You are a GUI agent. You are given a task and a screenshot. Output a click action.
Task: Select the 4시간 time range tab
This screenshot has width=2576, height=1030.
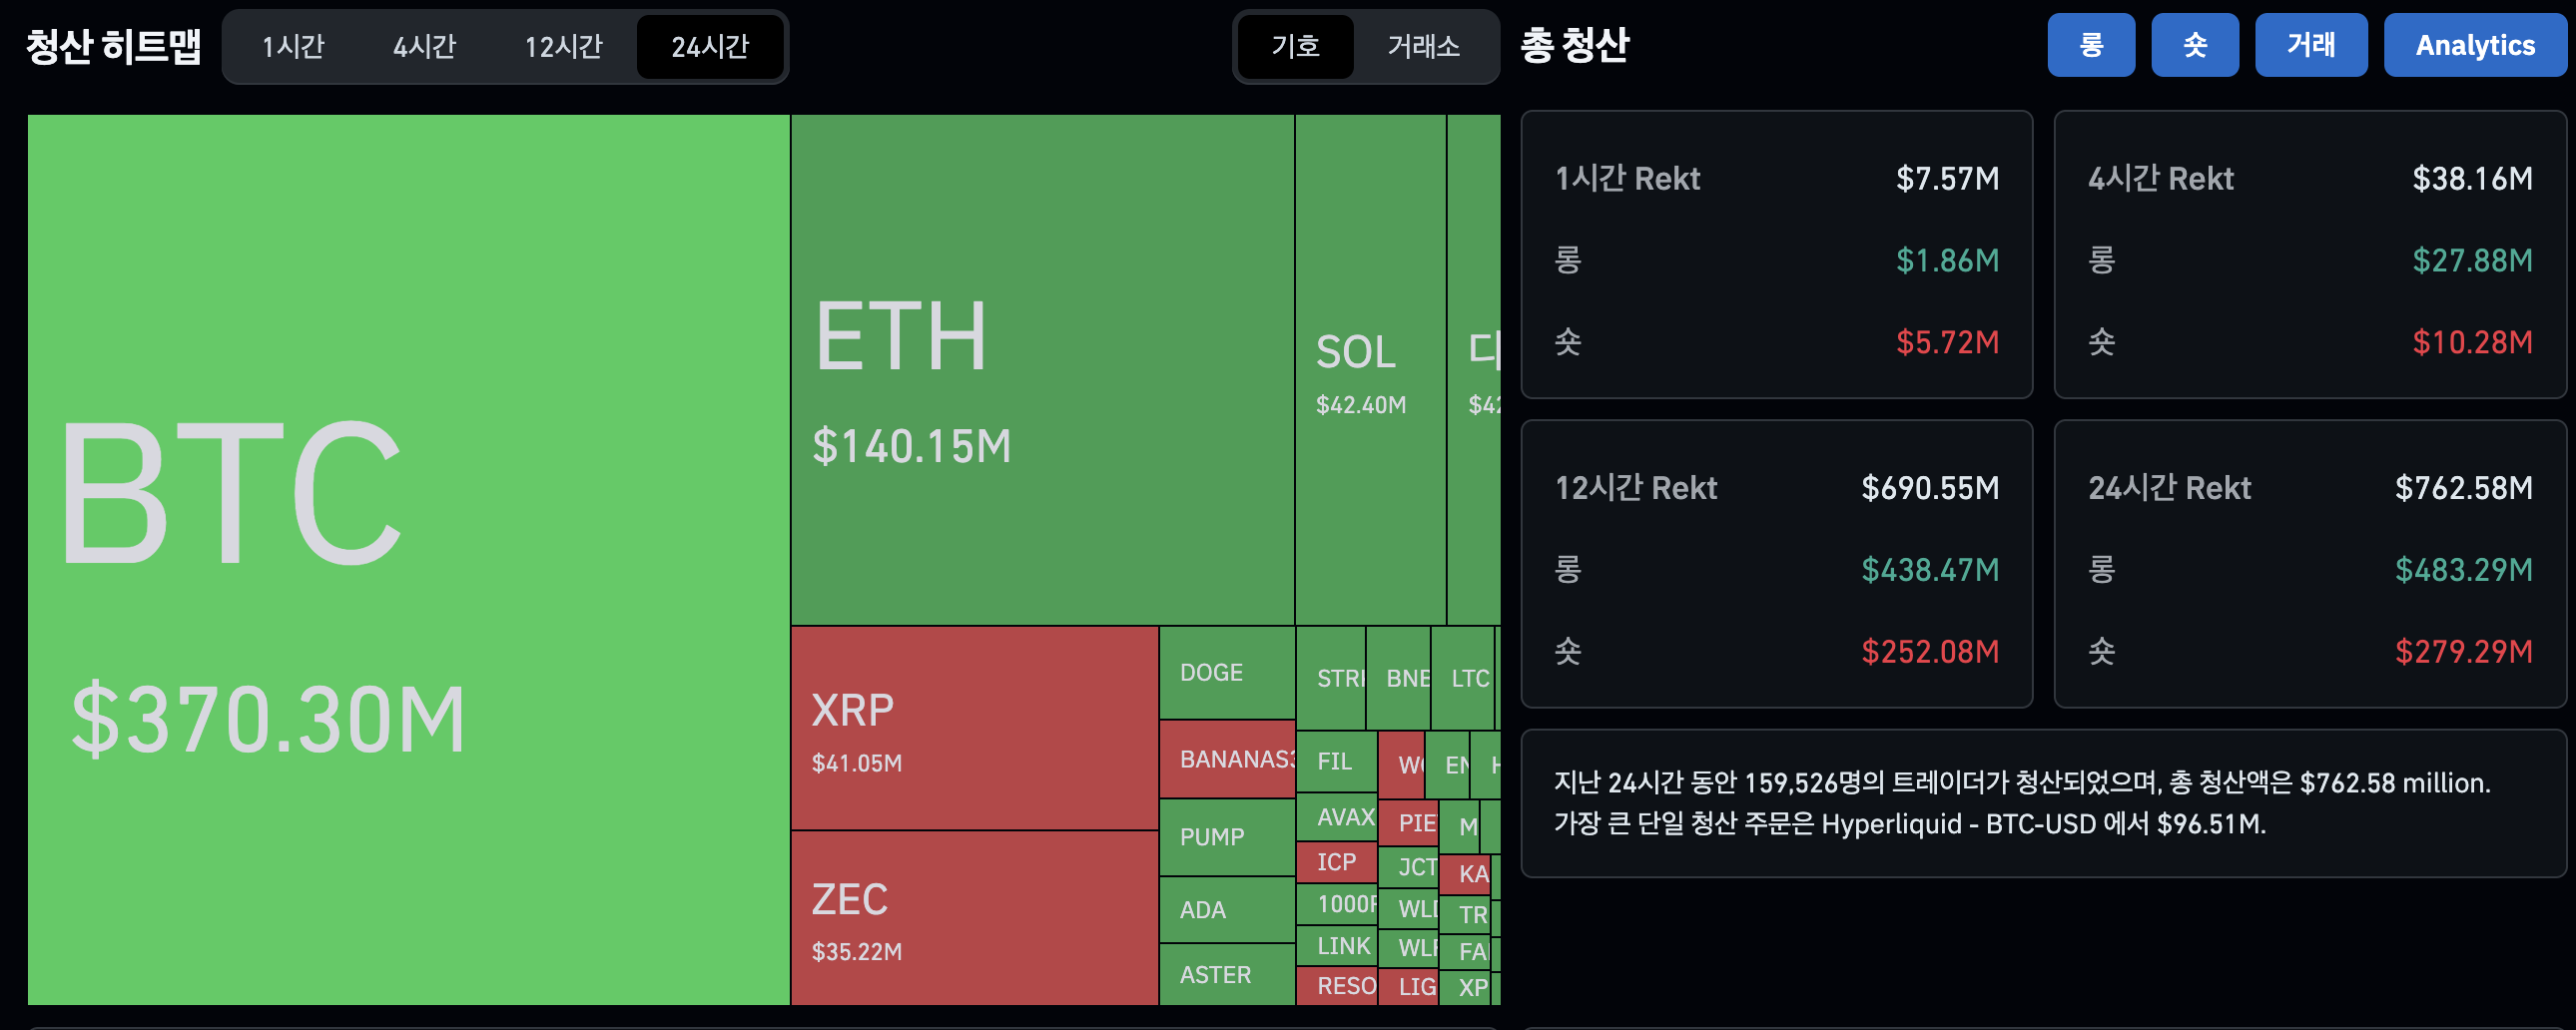(x=427, y=46)
